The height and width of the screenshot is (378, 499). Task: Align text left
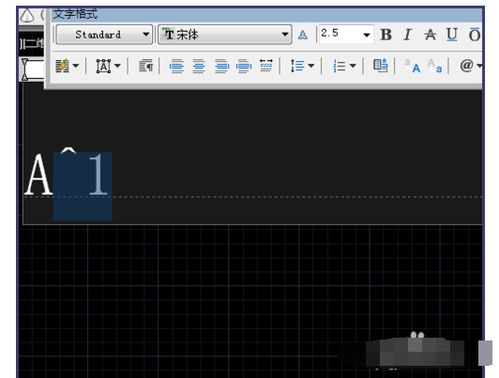pyautogui.click(x=177, y=66)
